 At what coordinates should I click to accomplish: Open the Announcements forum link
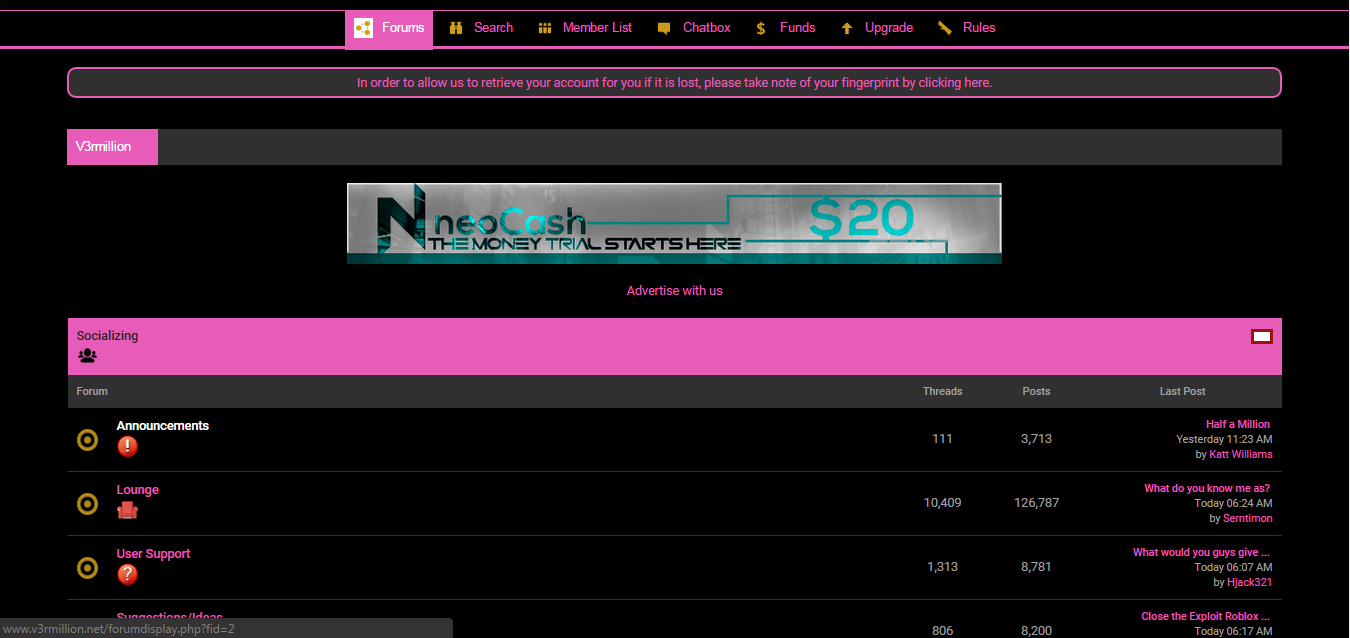tap(162, 426)
